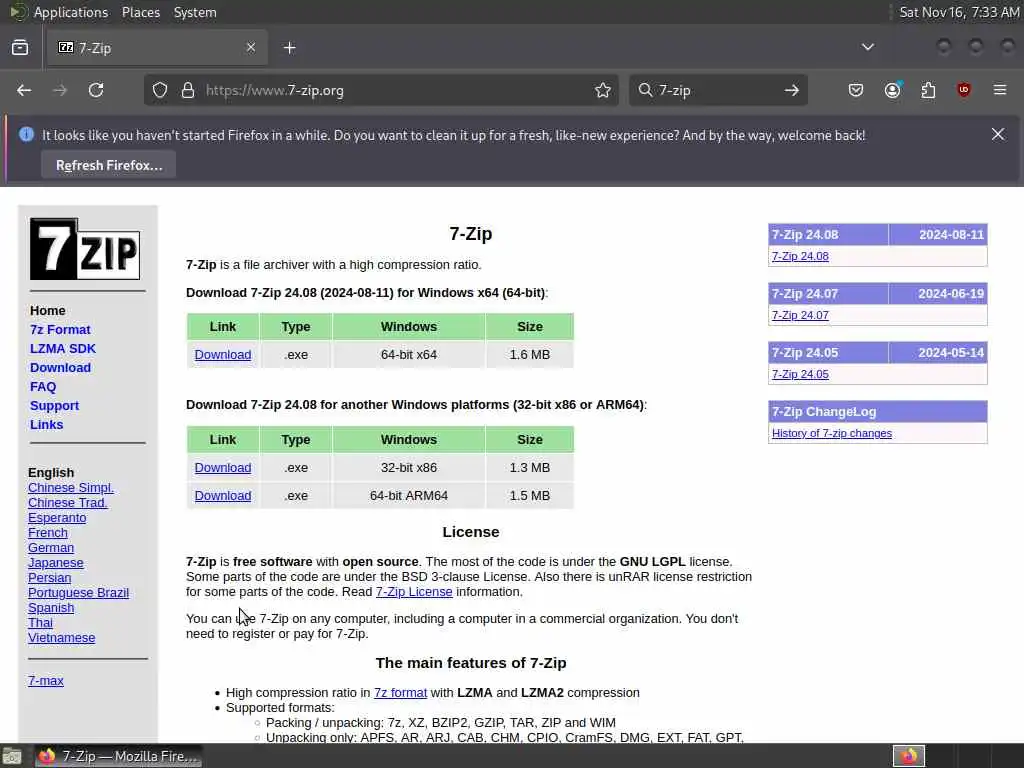Image resolution: width=1024 pixels, height=768 pixels.
Task: Open the Firefox account icon
Action: (893, 90)
